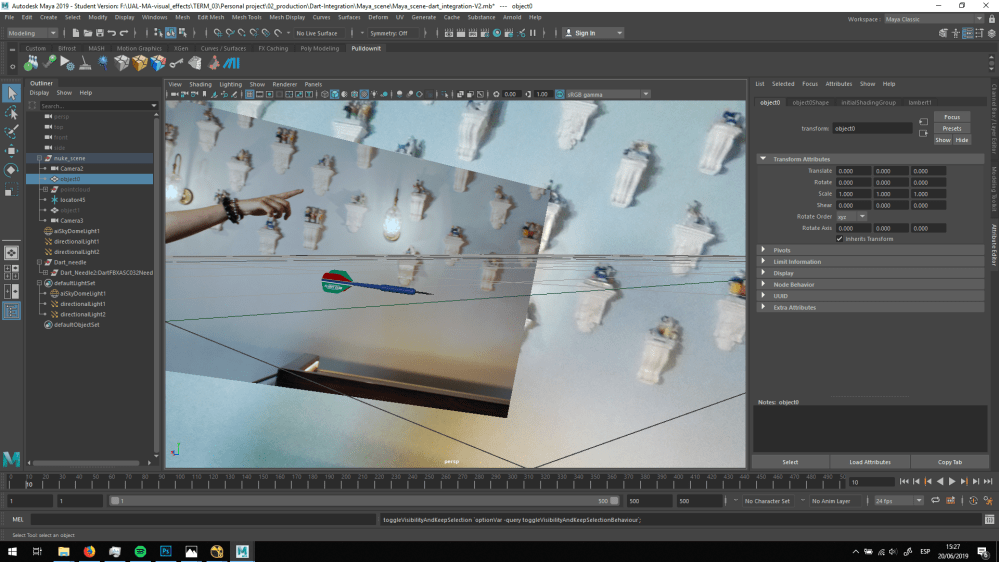This screenshot has width=999, height=562.
Task: Play the animation forwards
Action: (952, 482)
